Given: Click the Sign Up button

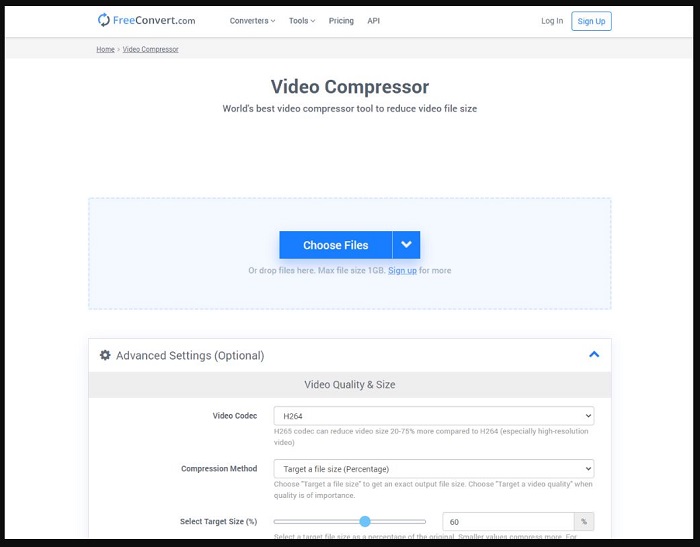Looking at the screenshot, I should pos(591,21).
